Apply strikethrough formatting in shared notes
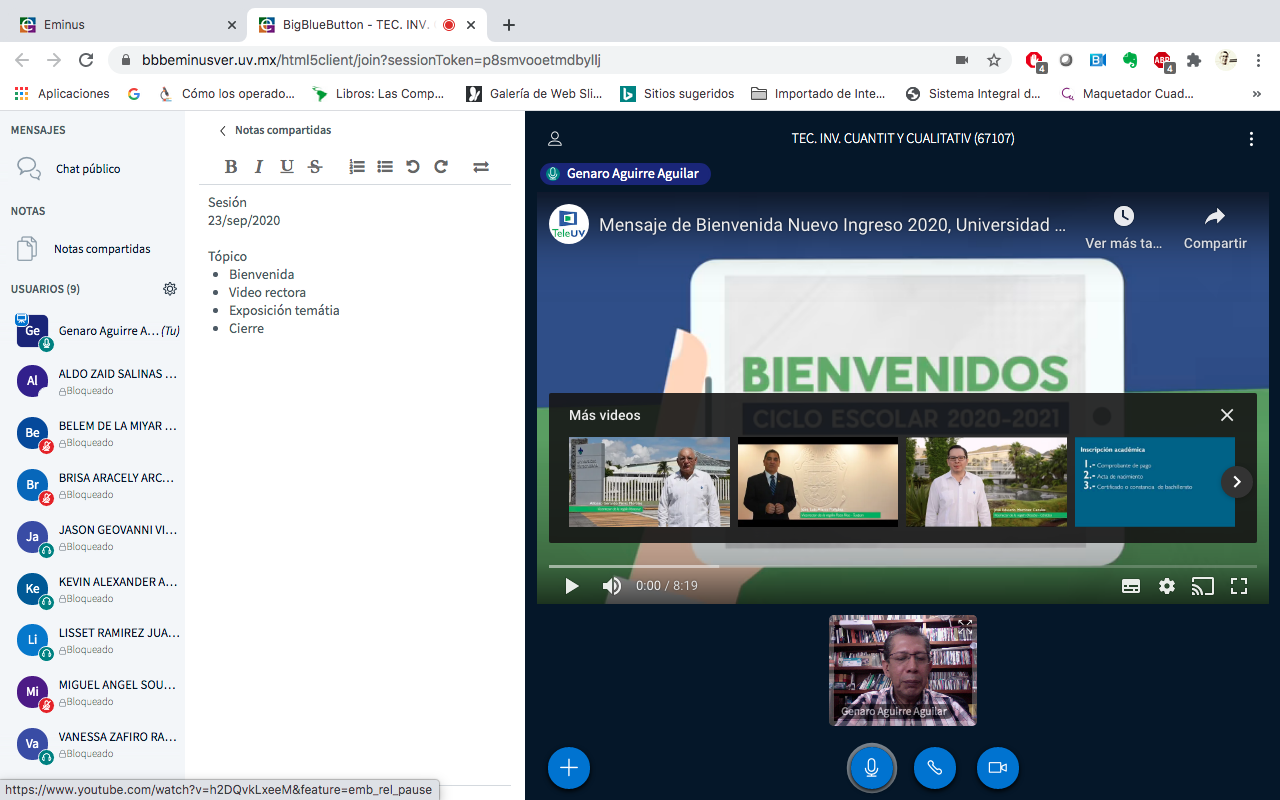The image size is (1280, 800). pos(315,167)
